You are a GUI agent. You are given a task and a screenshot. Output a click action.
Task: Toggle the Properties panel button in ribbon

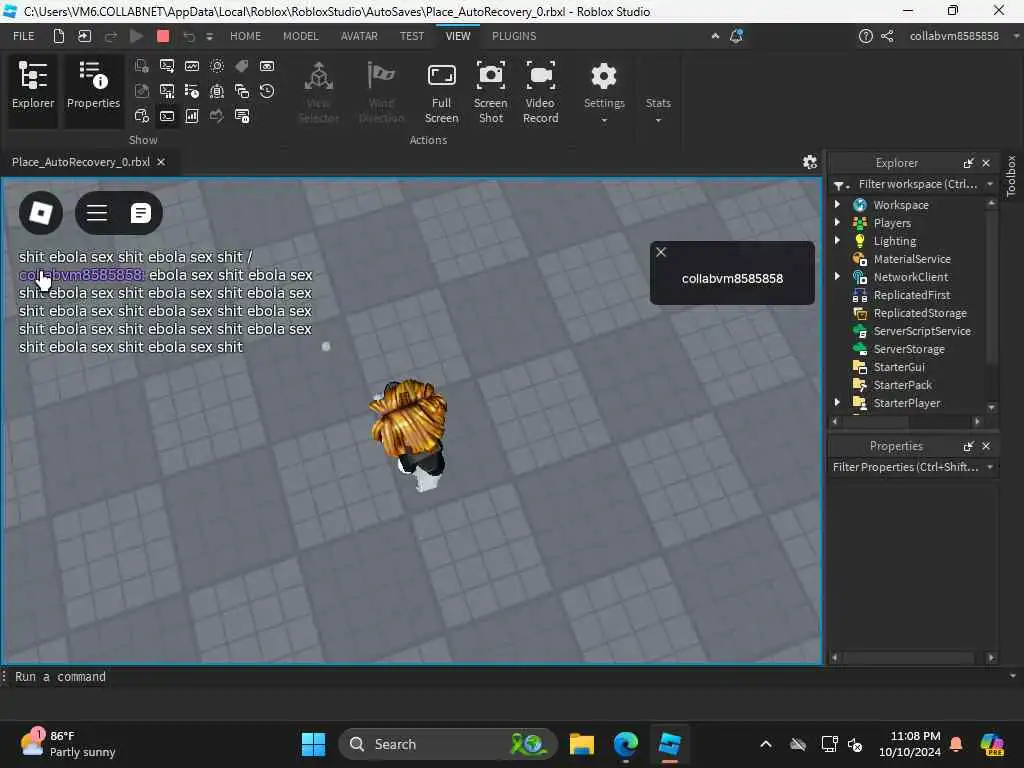(93, 89)
